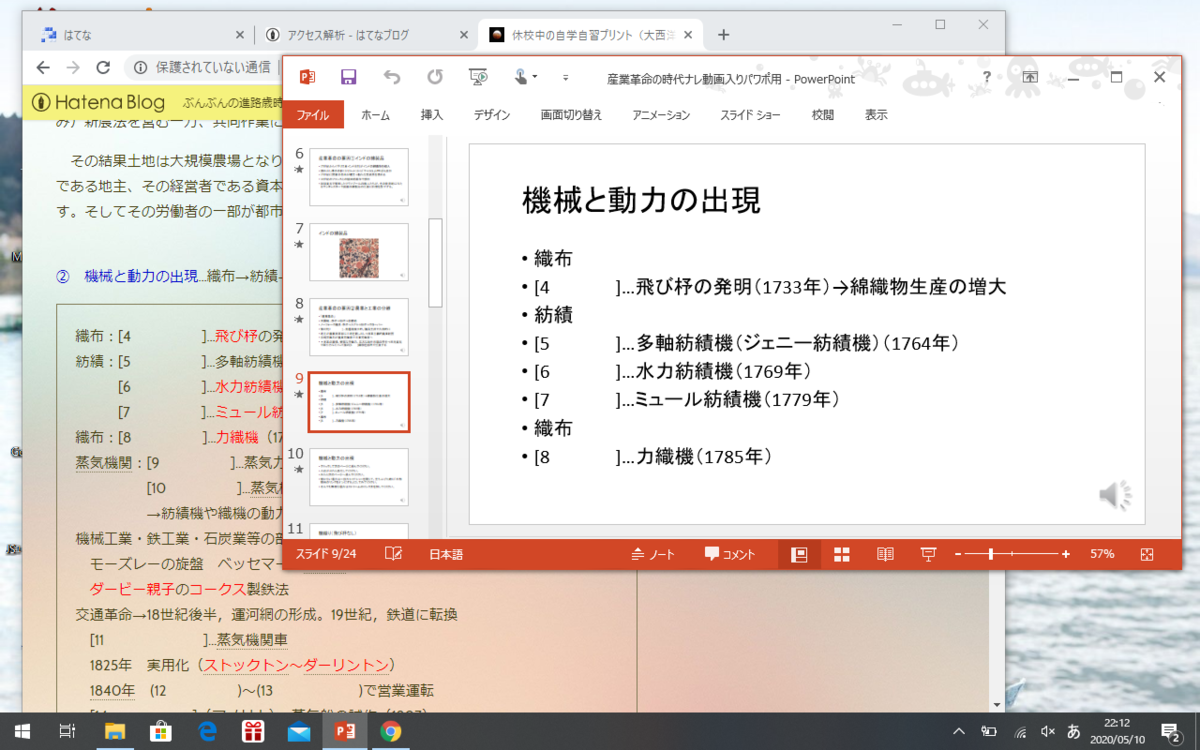Switch to Slide Sorter view in the status bar
This screenshot has height=750, width=1200.
click(x=841, y=553)
